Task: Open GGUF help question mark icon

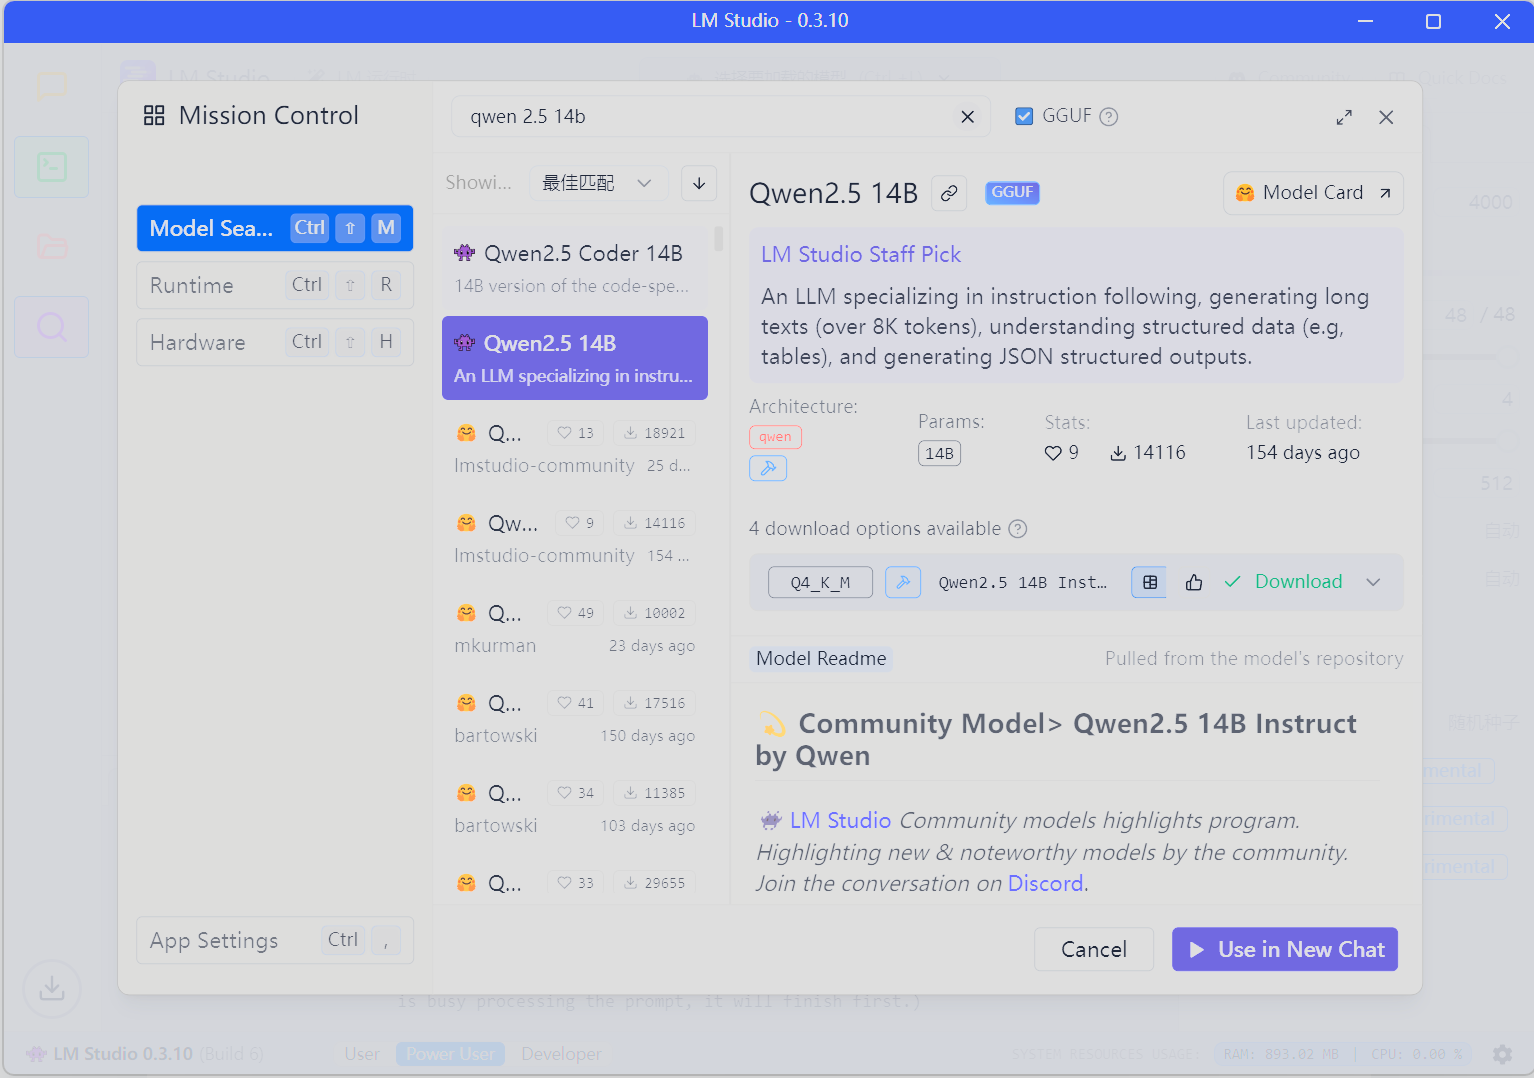Action: pyautogui.click(x=1108, y=117)
